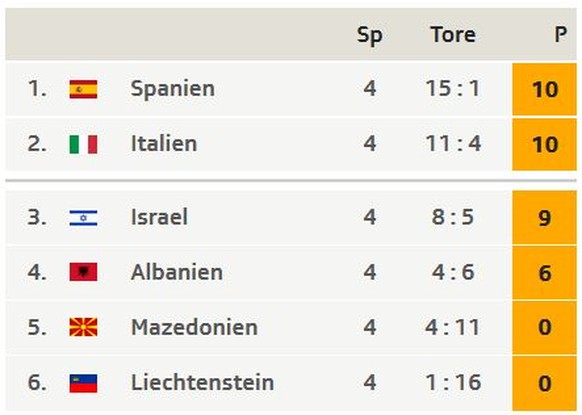Click Spanien's orange 10 points cell
The image size is (582, 415).
pyautogui.click(x=544, y=89)
